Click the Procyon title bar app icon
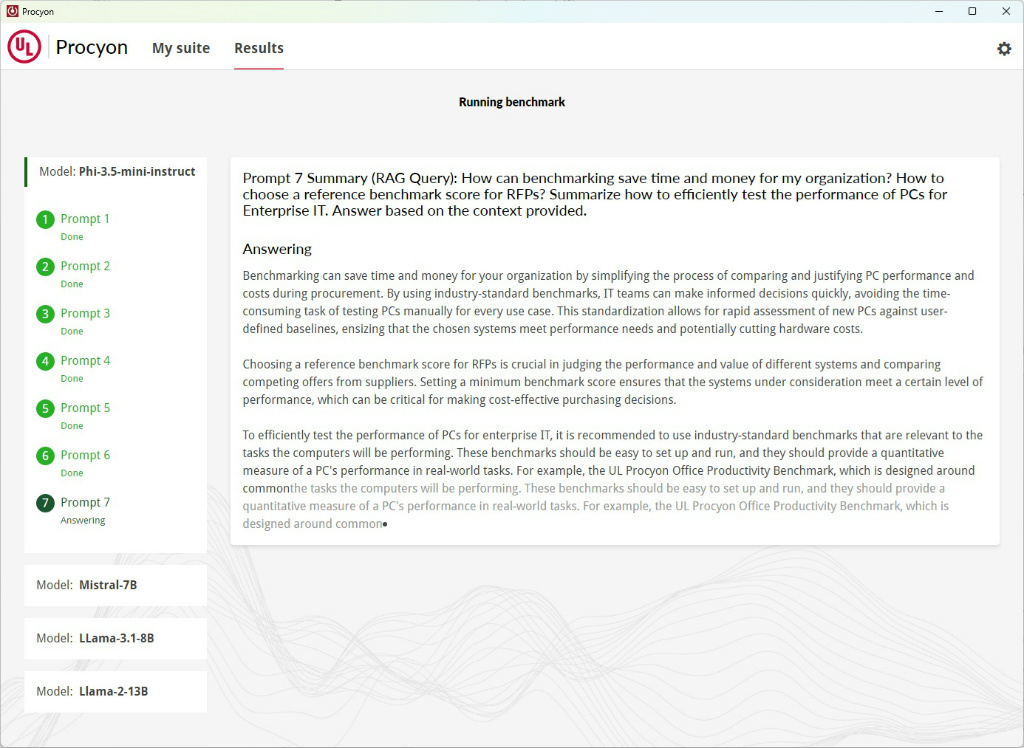 click(x=12, y=11)
